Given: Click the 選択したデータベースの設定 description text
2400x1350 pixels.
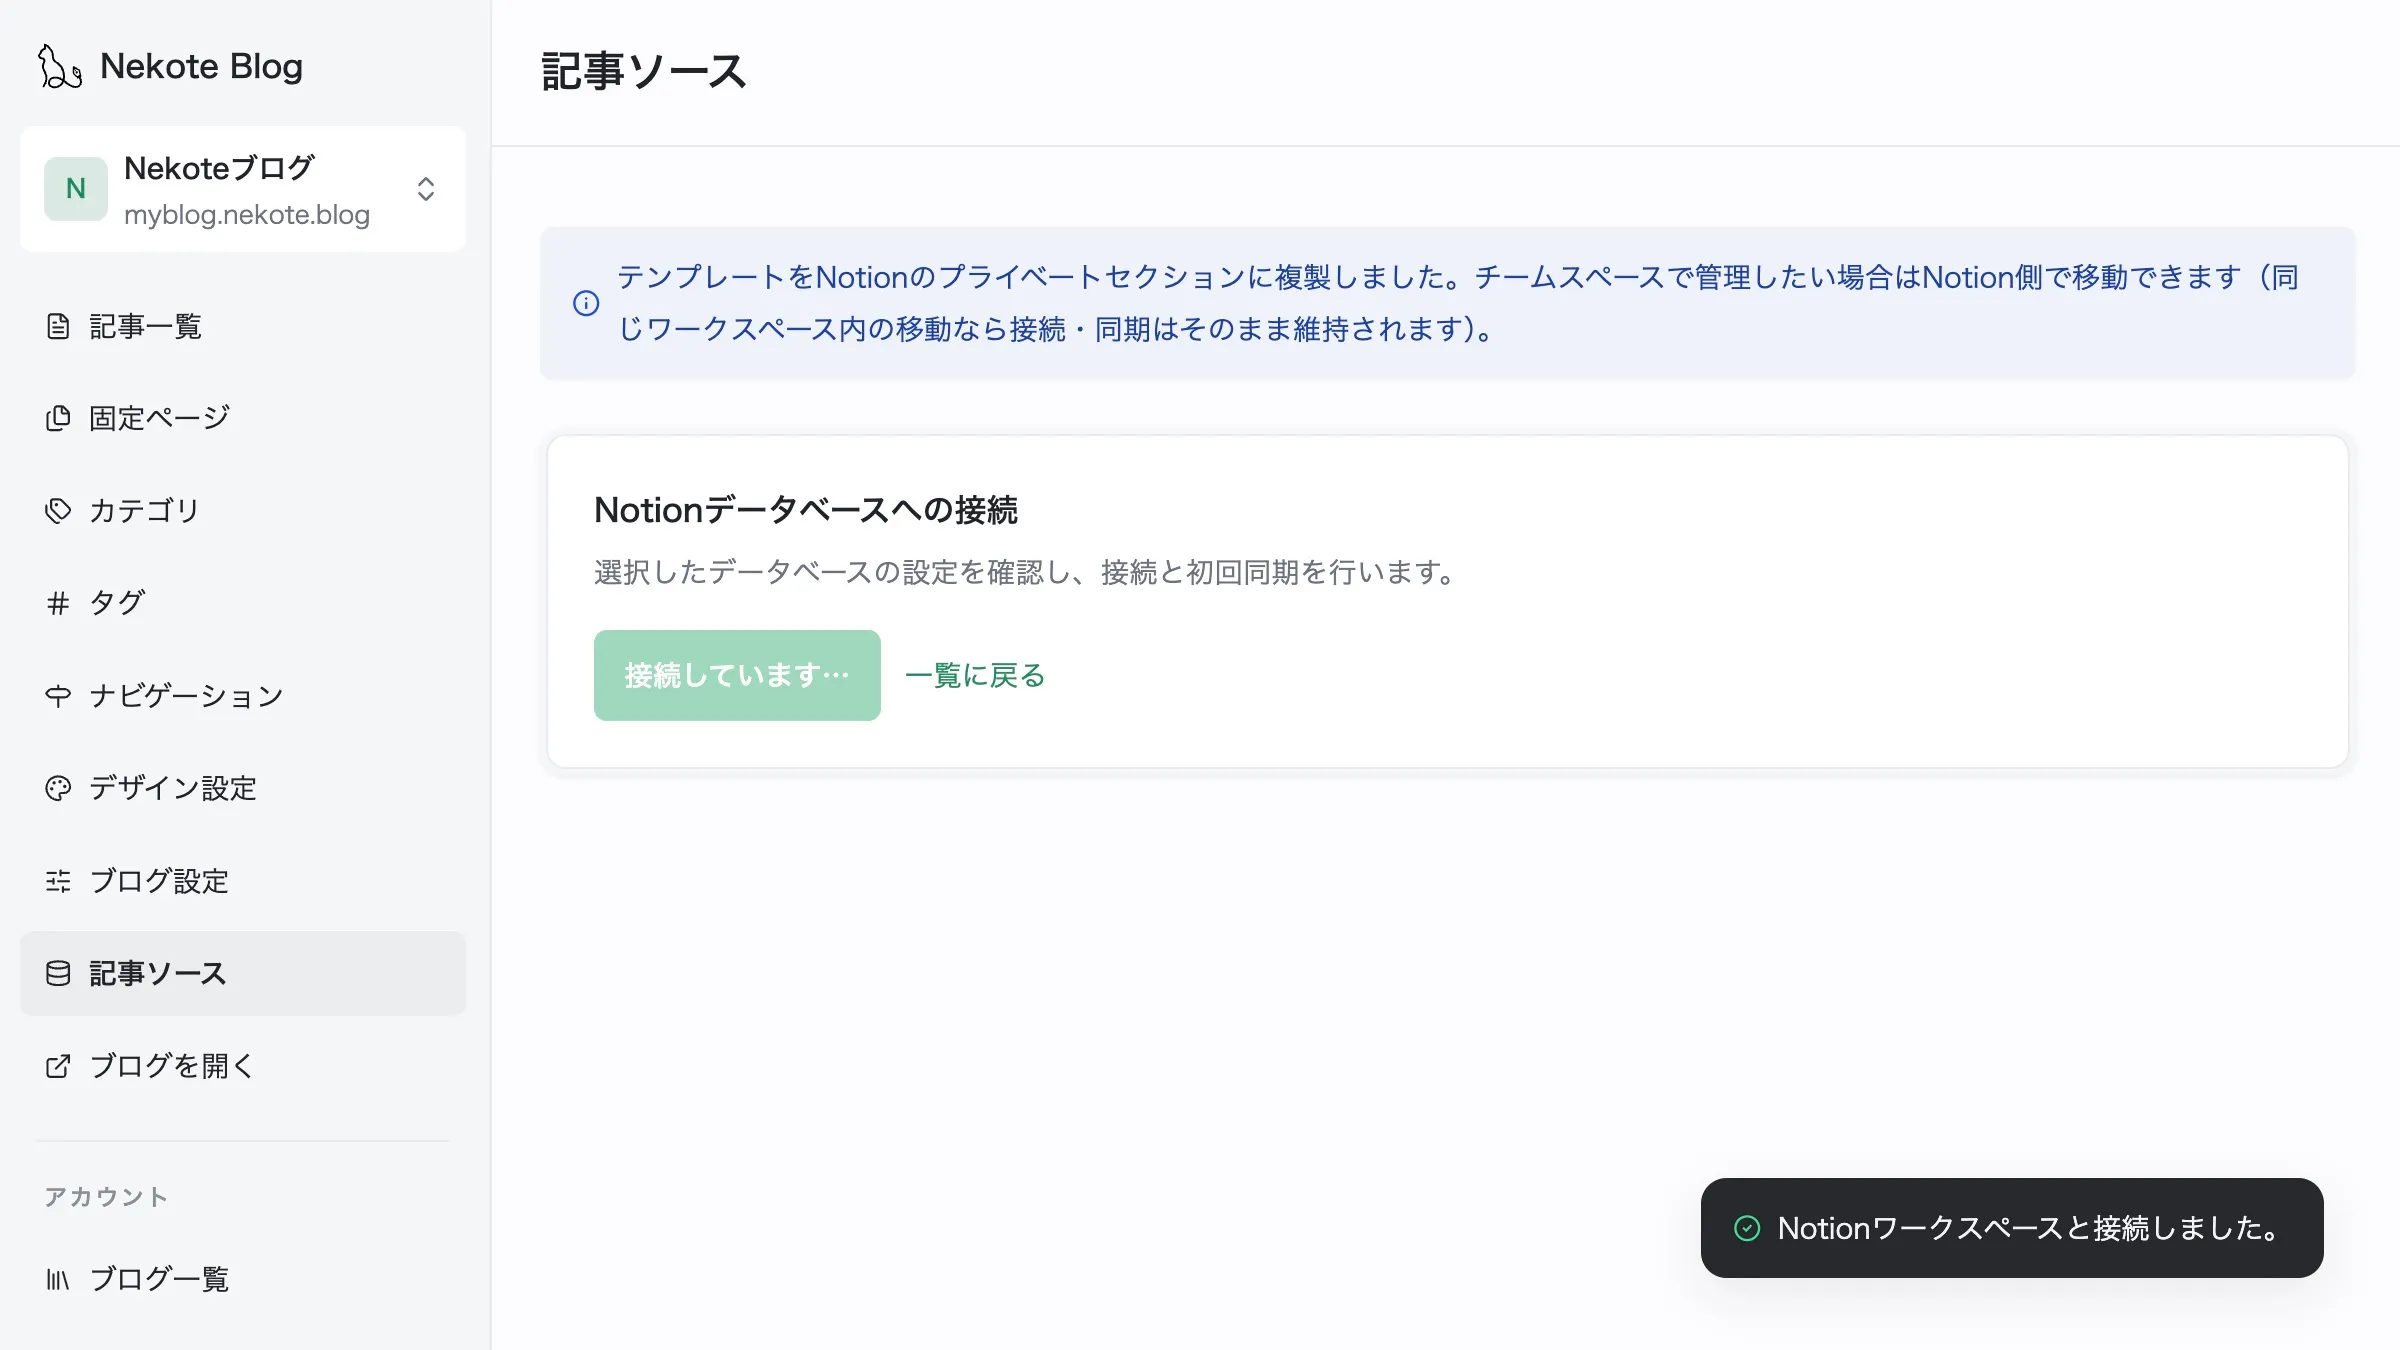Looking at the screenshot, I should [1026, 572].
